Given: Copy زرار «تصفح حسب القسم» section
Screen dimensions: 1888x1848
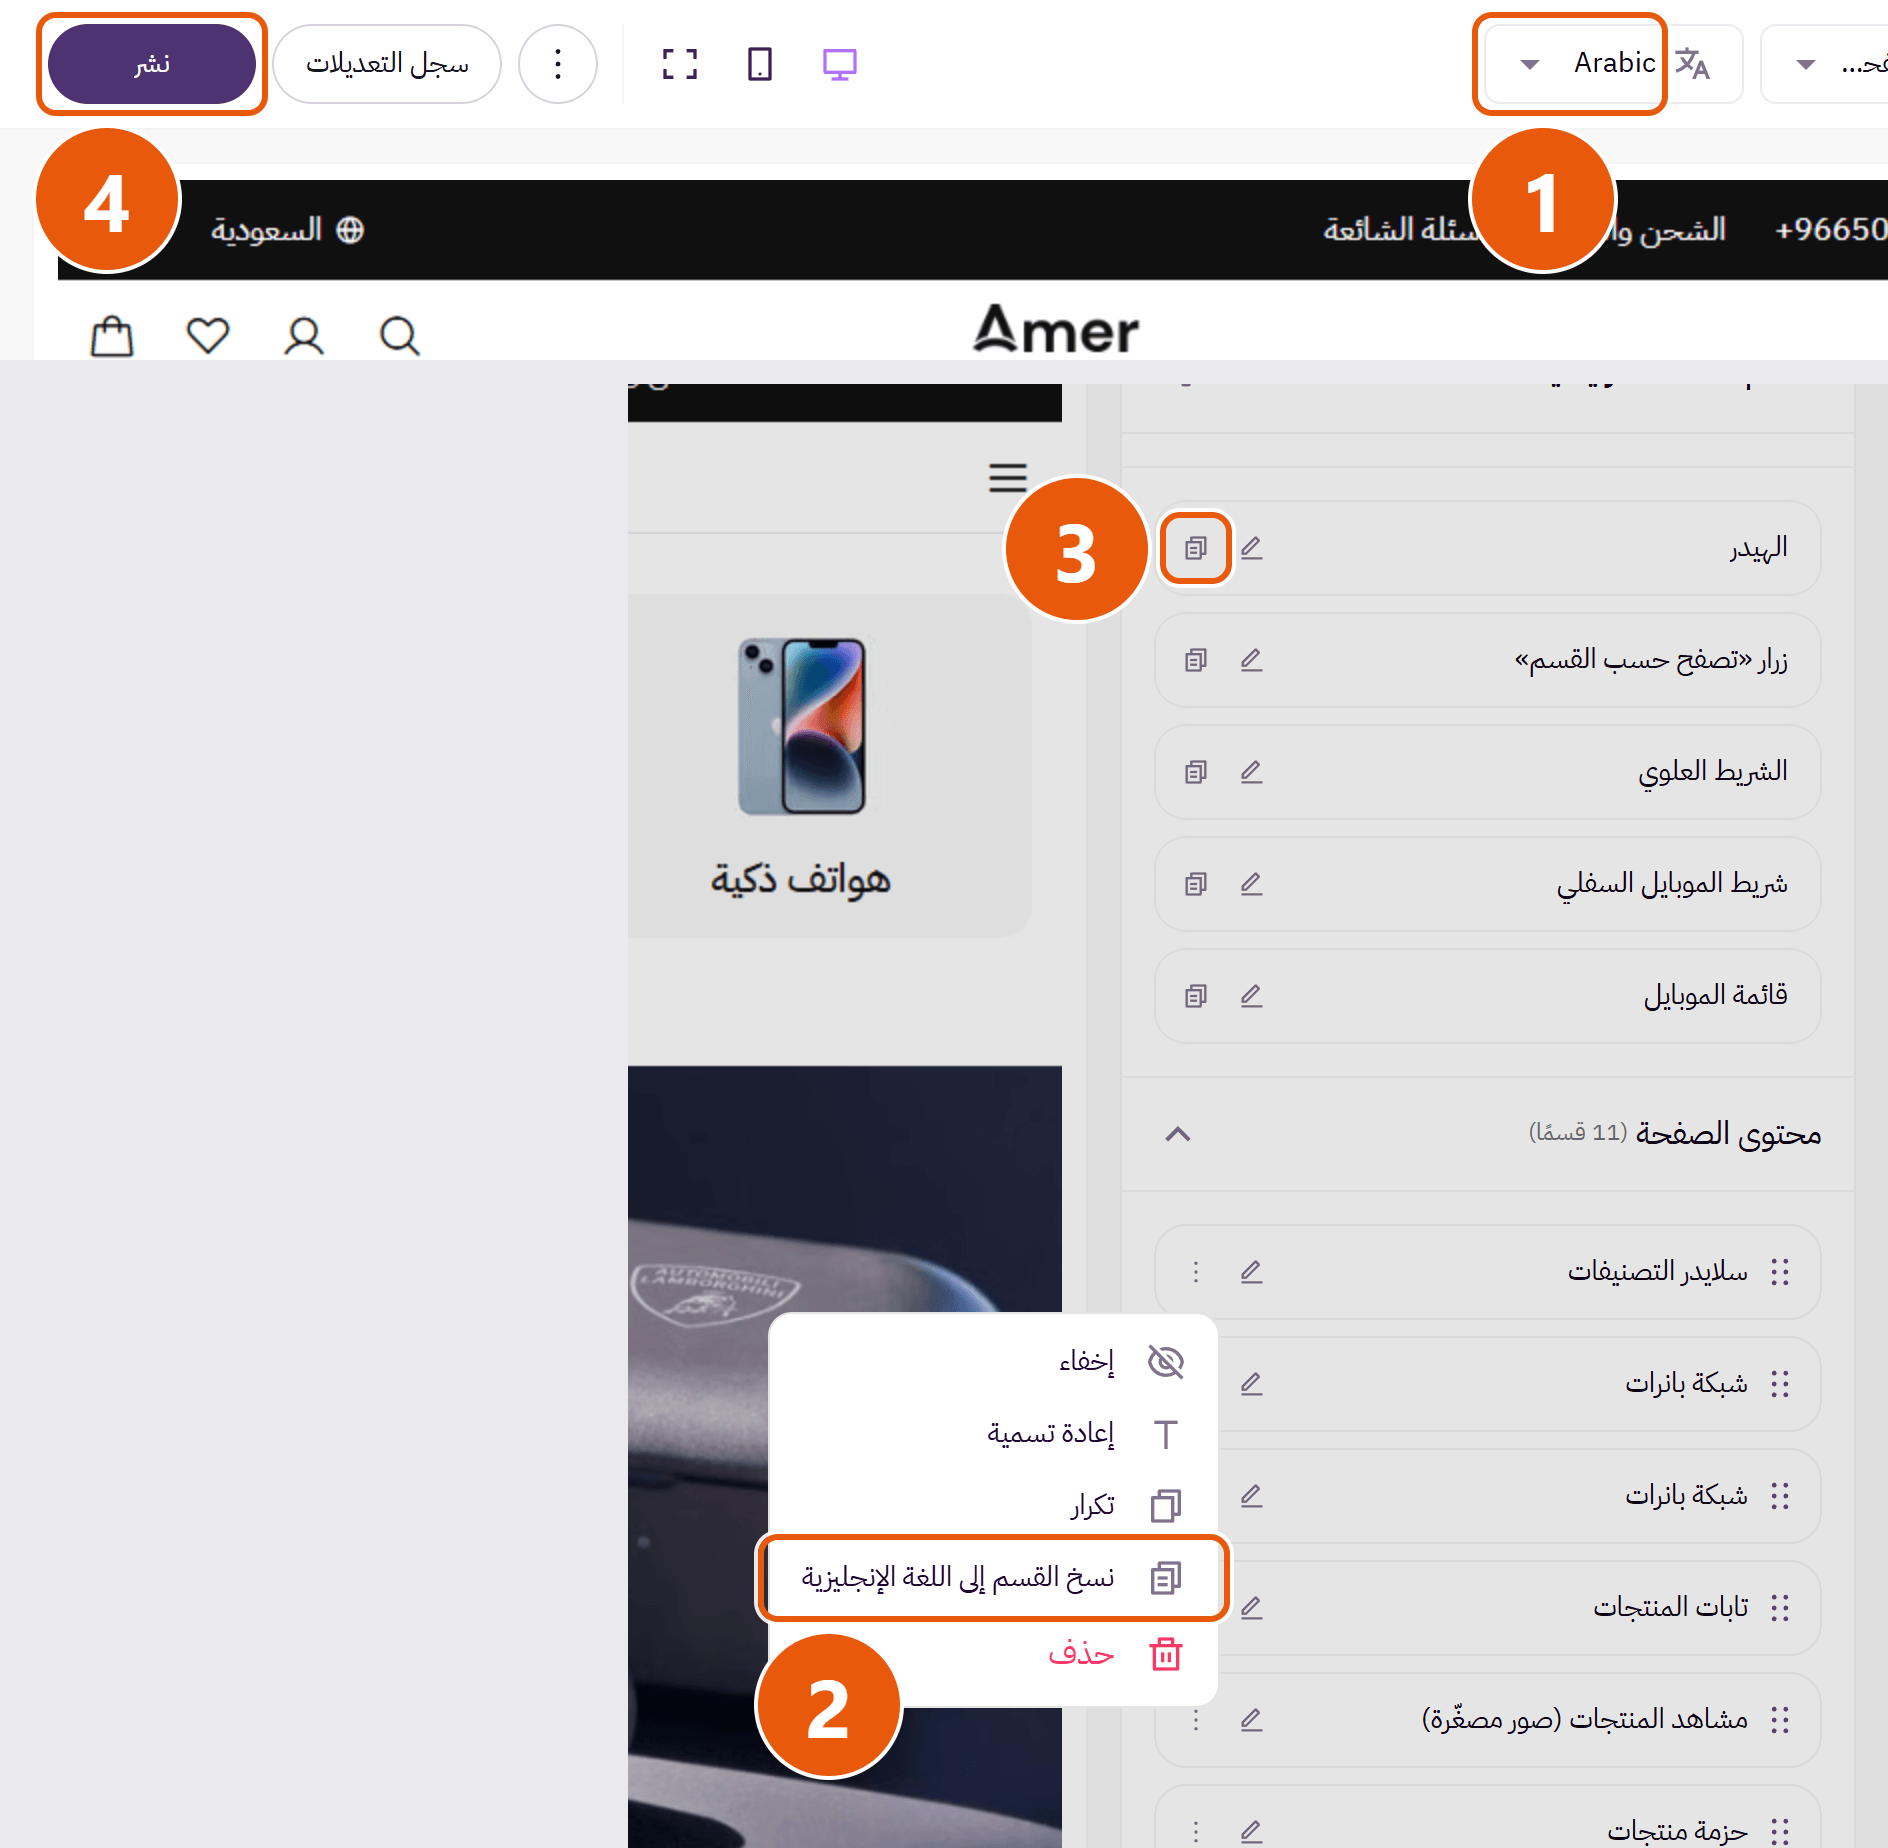Looking at the screenshot, I should [x=1196, y=660].
